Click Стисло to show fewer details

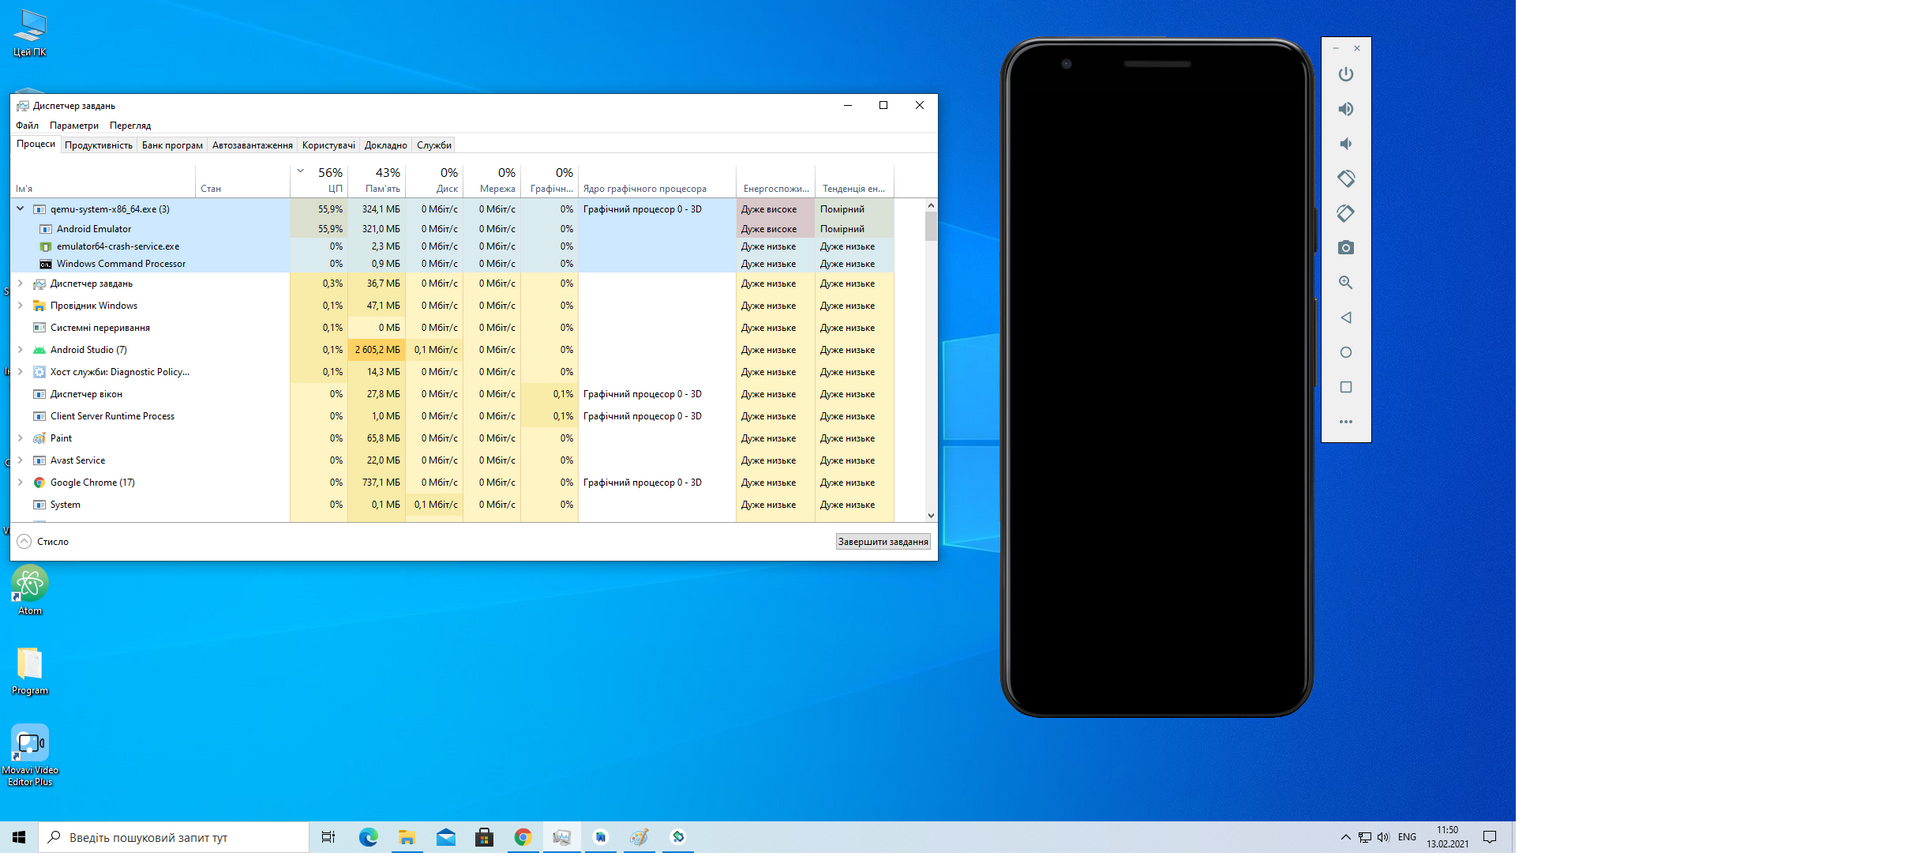tap(43, 542)
